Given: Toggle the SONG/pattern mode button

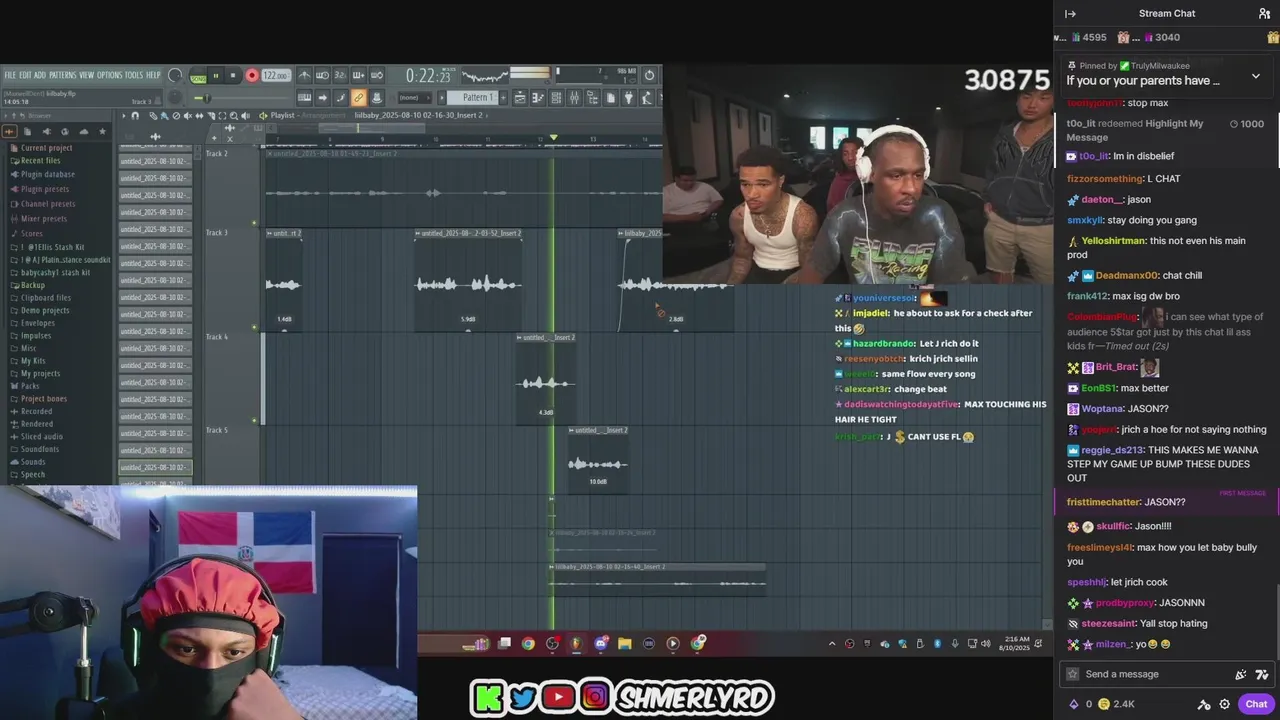Looking at the screenshot, I should tap(198, 76).
